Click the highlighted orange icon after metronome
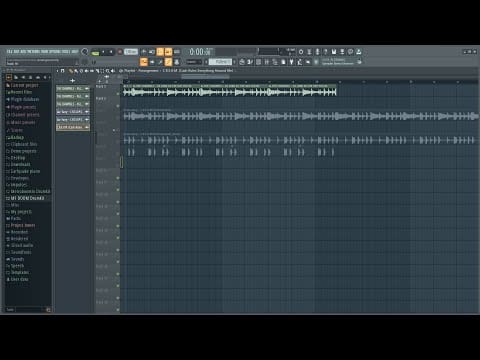 tap(160, 52)
